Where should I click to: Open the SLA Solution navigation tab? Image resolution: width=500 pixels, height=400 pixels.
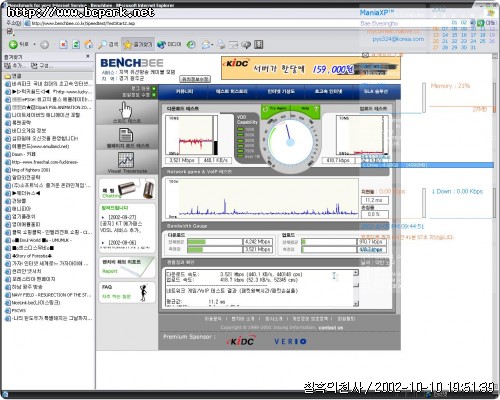(376, 91)
